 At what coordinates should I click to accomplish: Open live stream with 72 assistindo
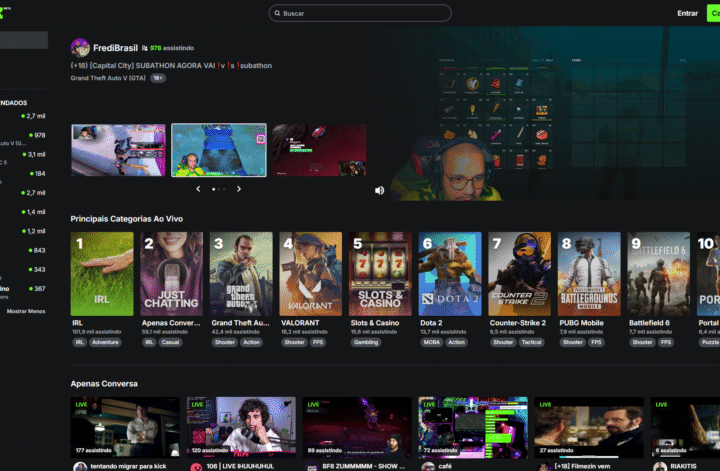(473, 427)
